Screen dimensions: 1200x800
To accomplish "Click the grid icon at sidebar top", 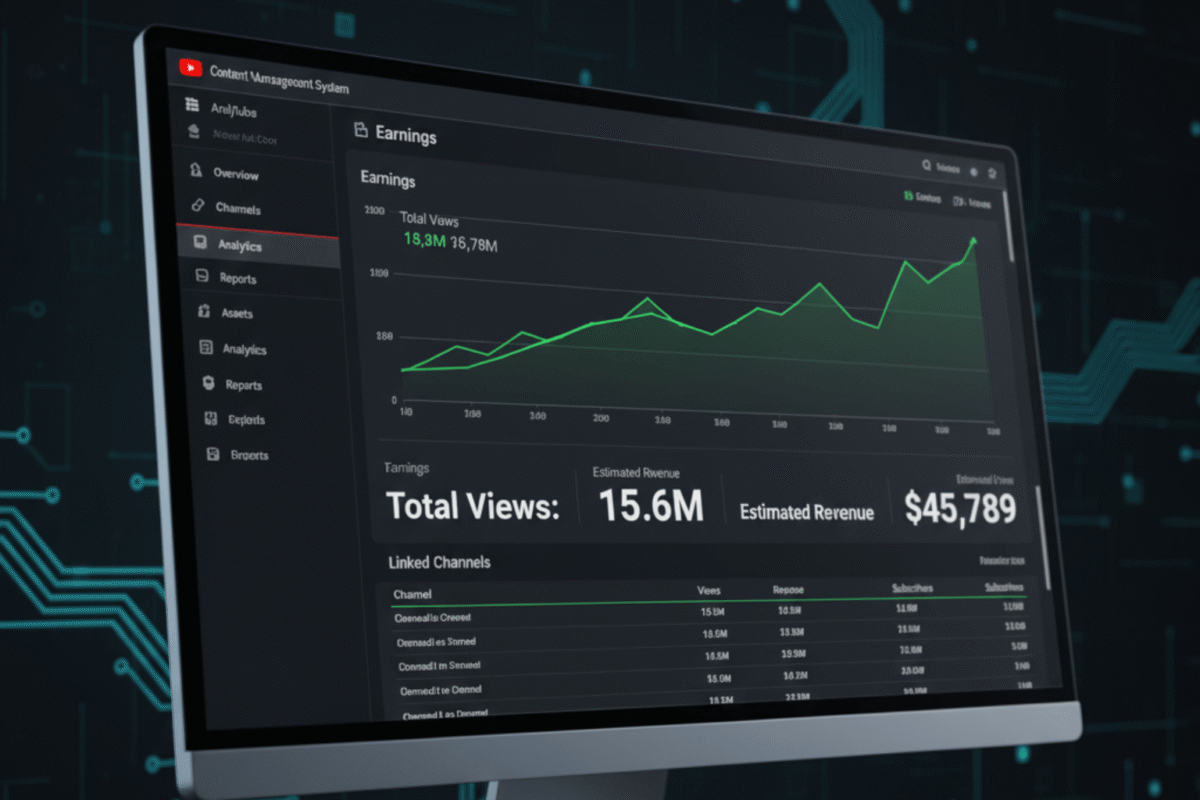I will 192,106.
